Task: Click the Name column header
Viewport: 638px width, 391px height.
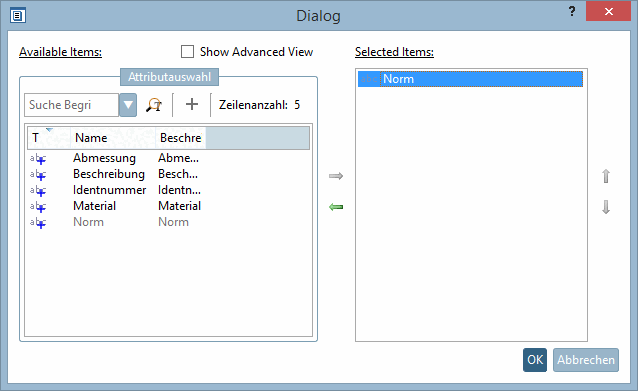Action: 113,138
